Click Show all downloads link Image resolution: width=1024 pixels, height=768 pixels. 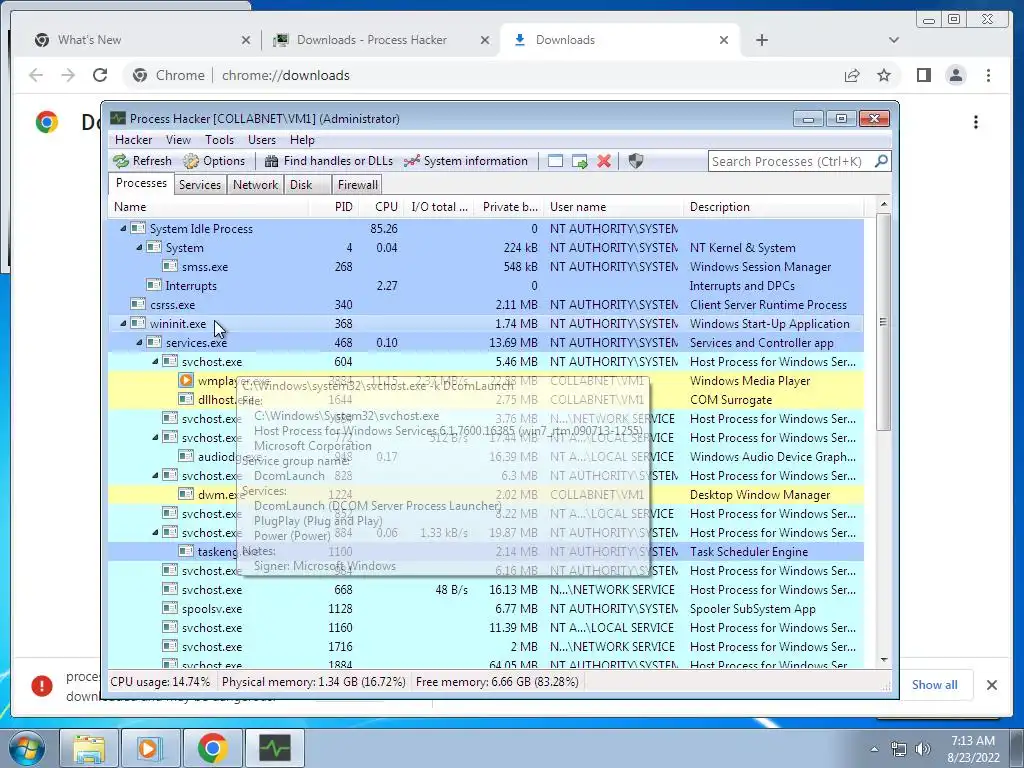[x=935, y=684]
